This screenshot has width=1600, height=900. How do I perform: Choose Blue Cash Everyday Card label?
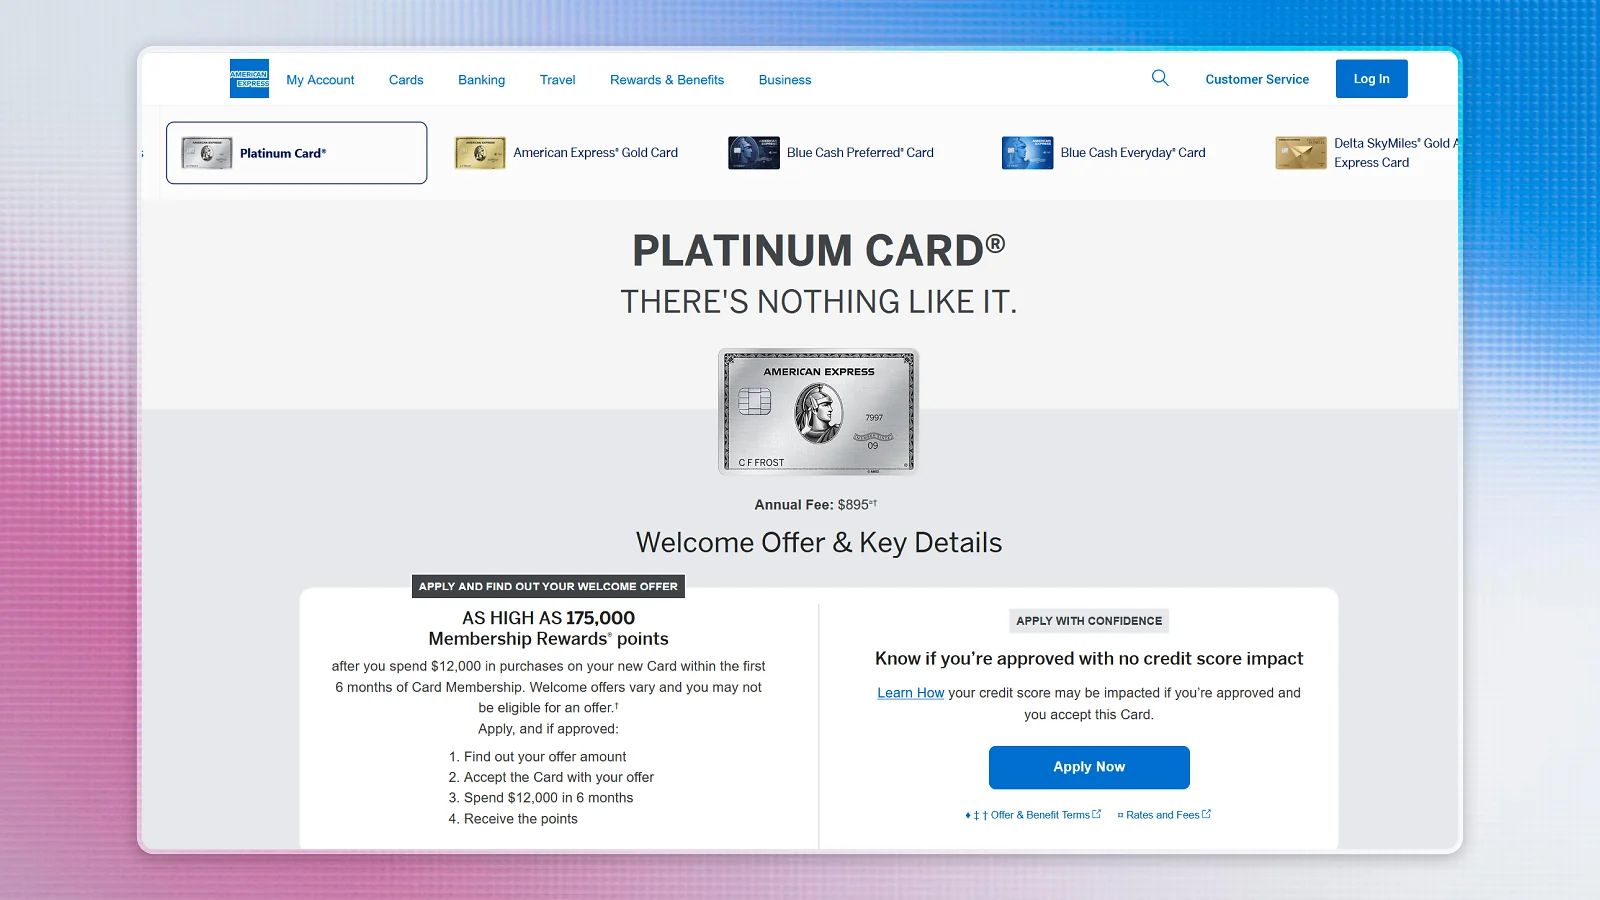1133,153
